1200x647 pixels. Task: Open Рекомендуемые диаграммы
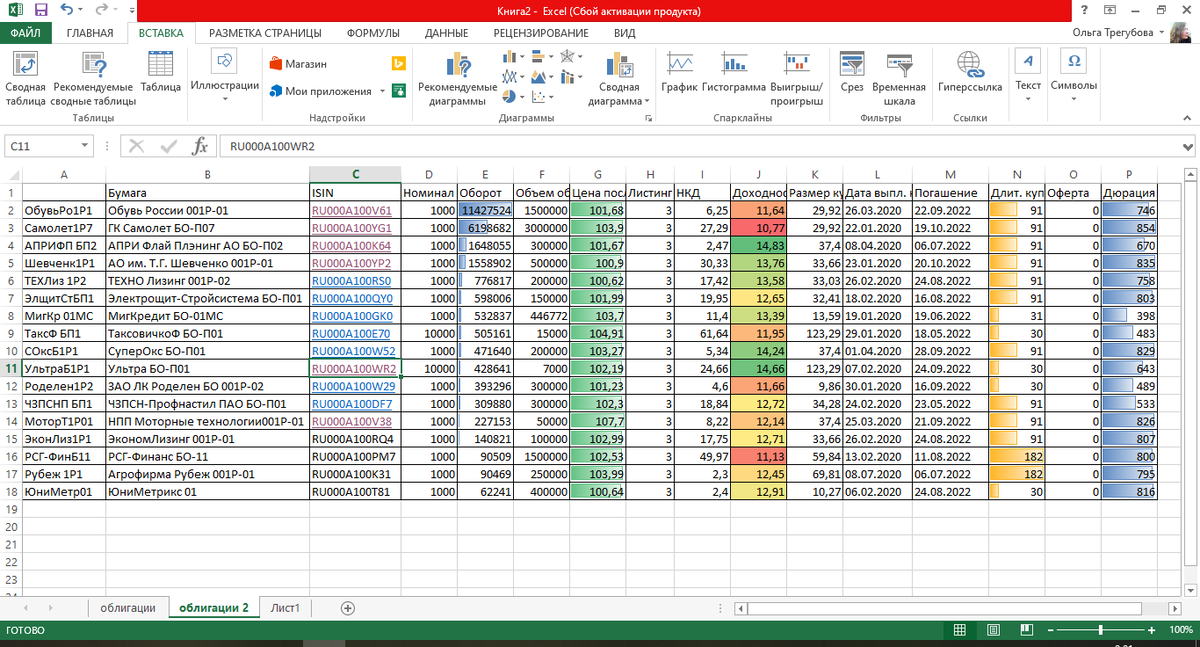click(x=458, y=78)
